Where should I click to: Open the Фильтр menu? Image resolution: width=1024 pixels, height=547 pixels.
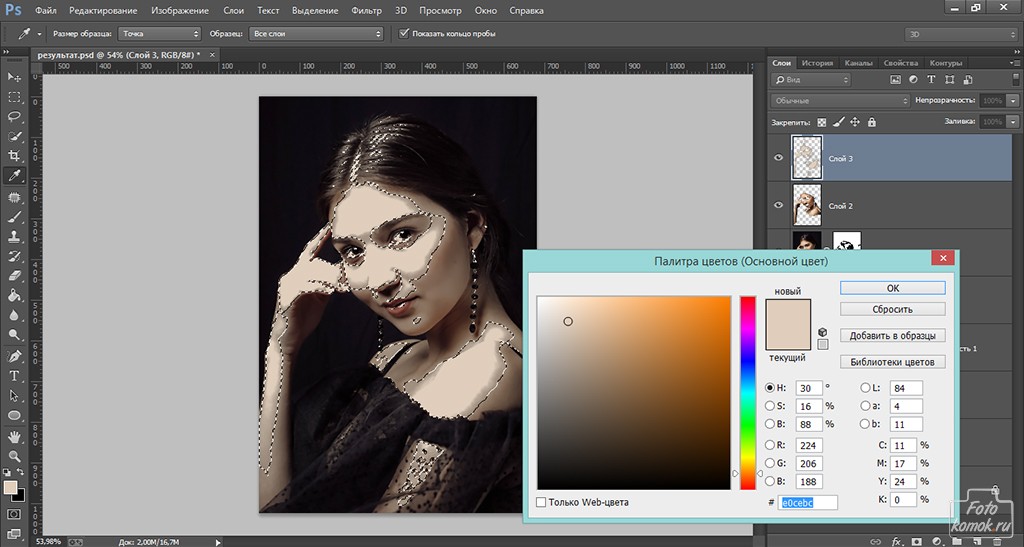[x=366, y=10]
